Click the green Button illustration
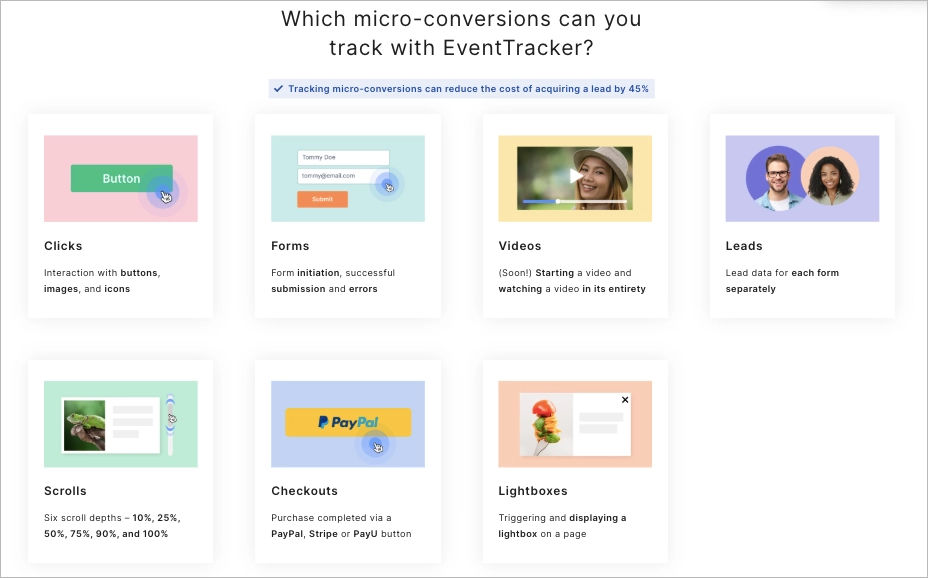 [121, 179]
